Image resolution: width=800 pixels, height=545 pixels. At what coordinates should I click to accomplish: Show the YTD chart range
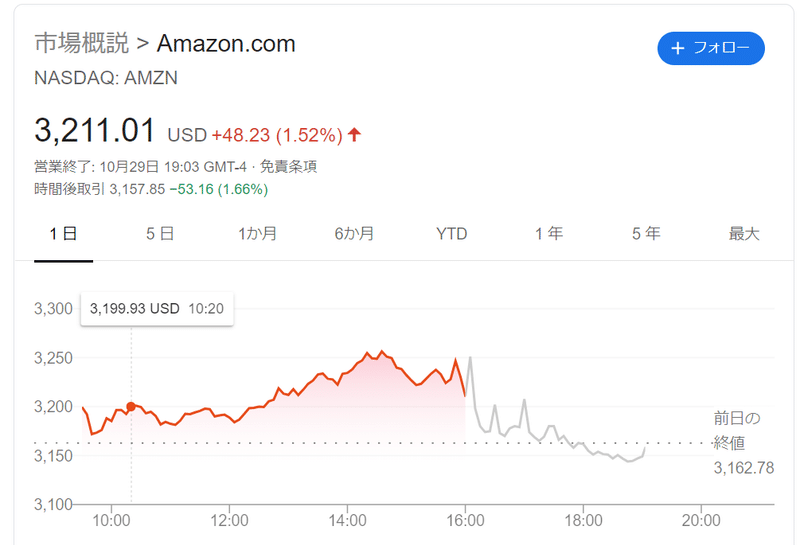452,234
